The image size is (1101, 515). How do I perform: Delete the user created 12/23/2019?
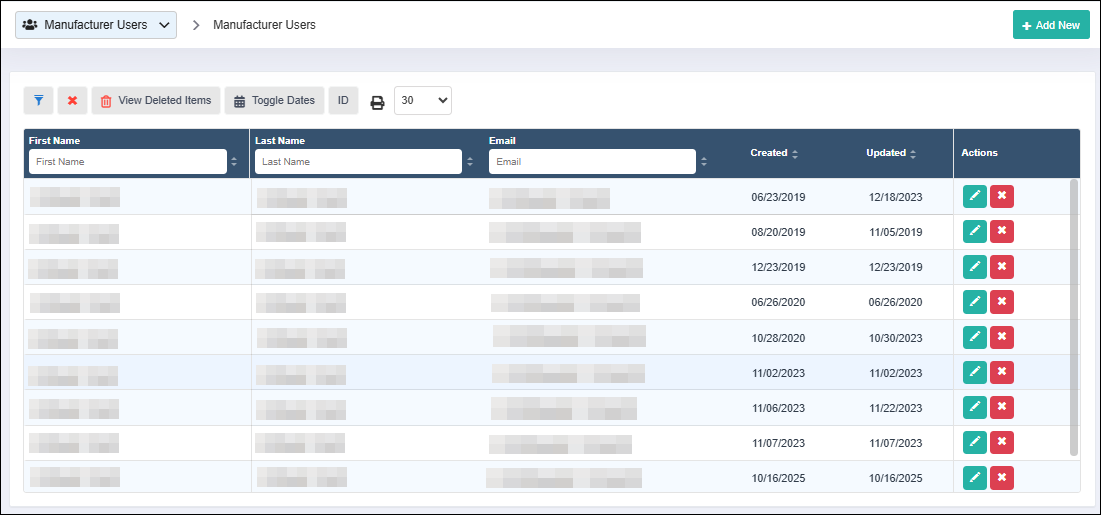point(1002,267)
